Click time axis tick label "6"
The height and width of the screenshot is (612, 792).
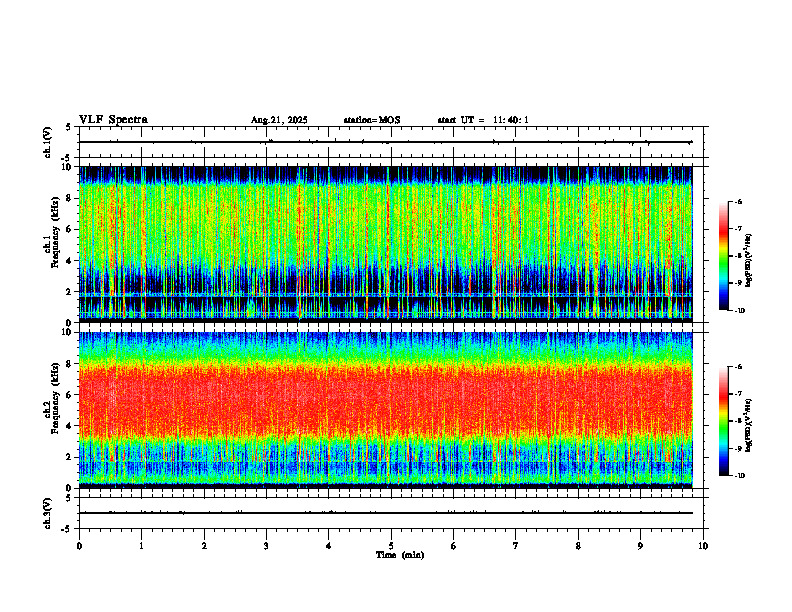point(454,546)
